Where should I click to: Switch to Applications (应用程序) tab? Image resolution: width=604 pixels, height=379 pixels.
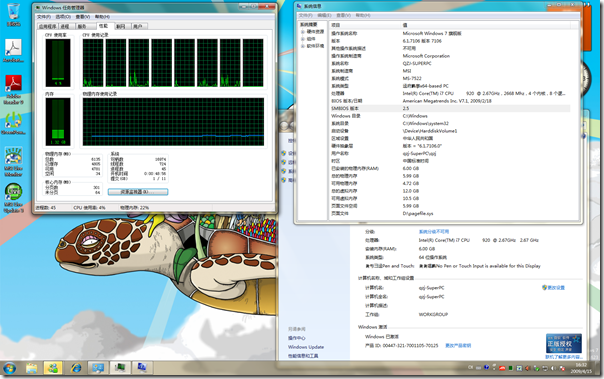click(48, 26)
